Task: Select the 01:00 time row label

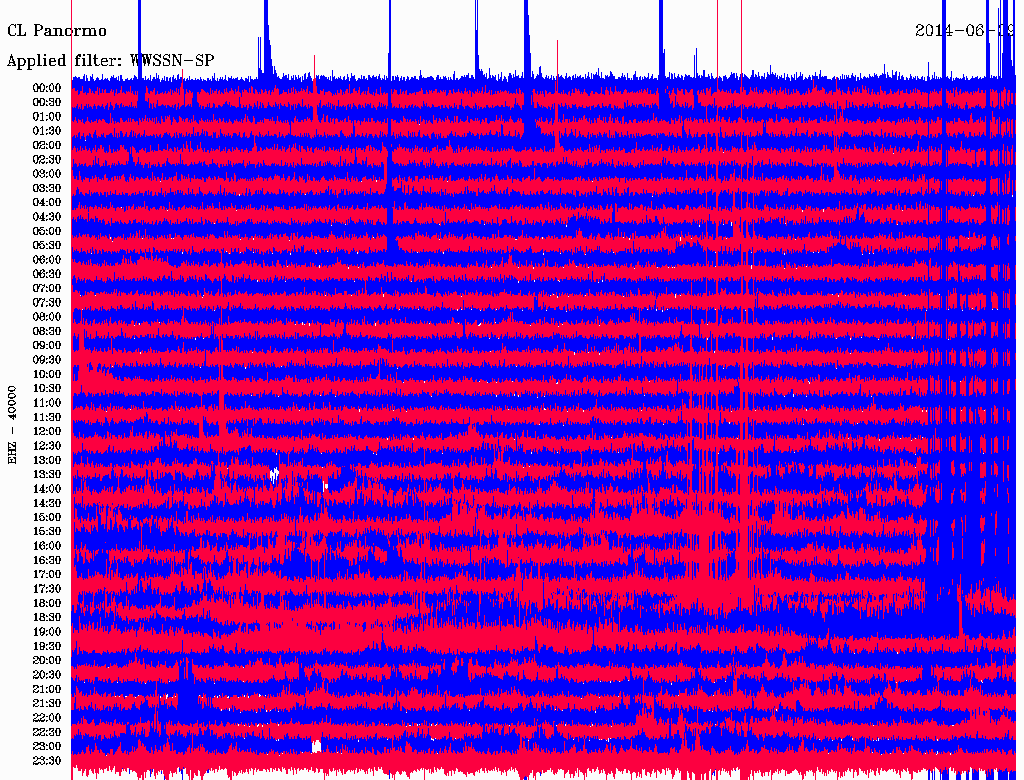Action: click(47, 116)
